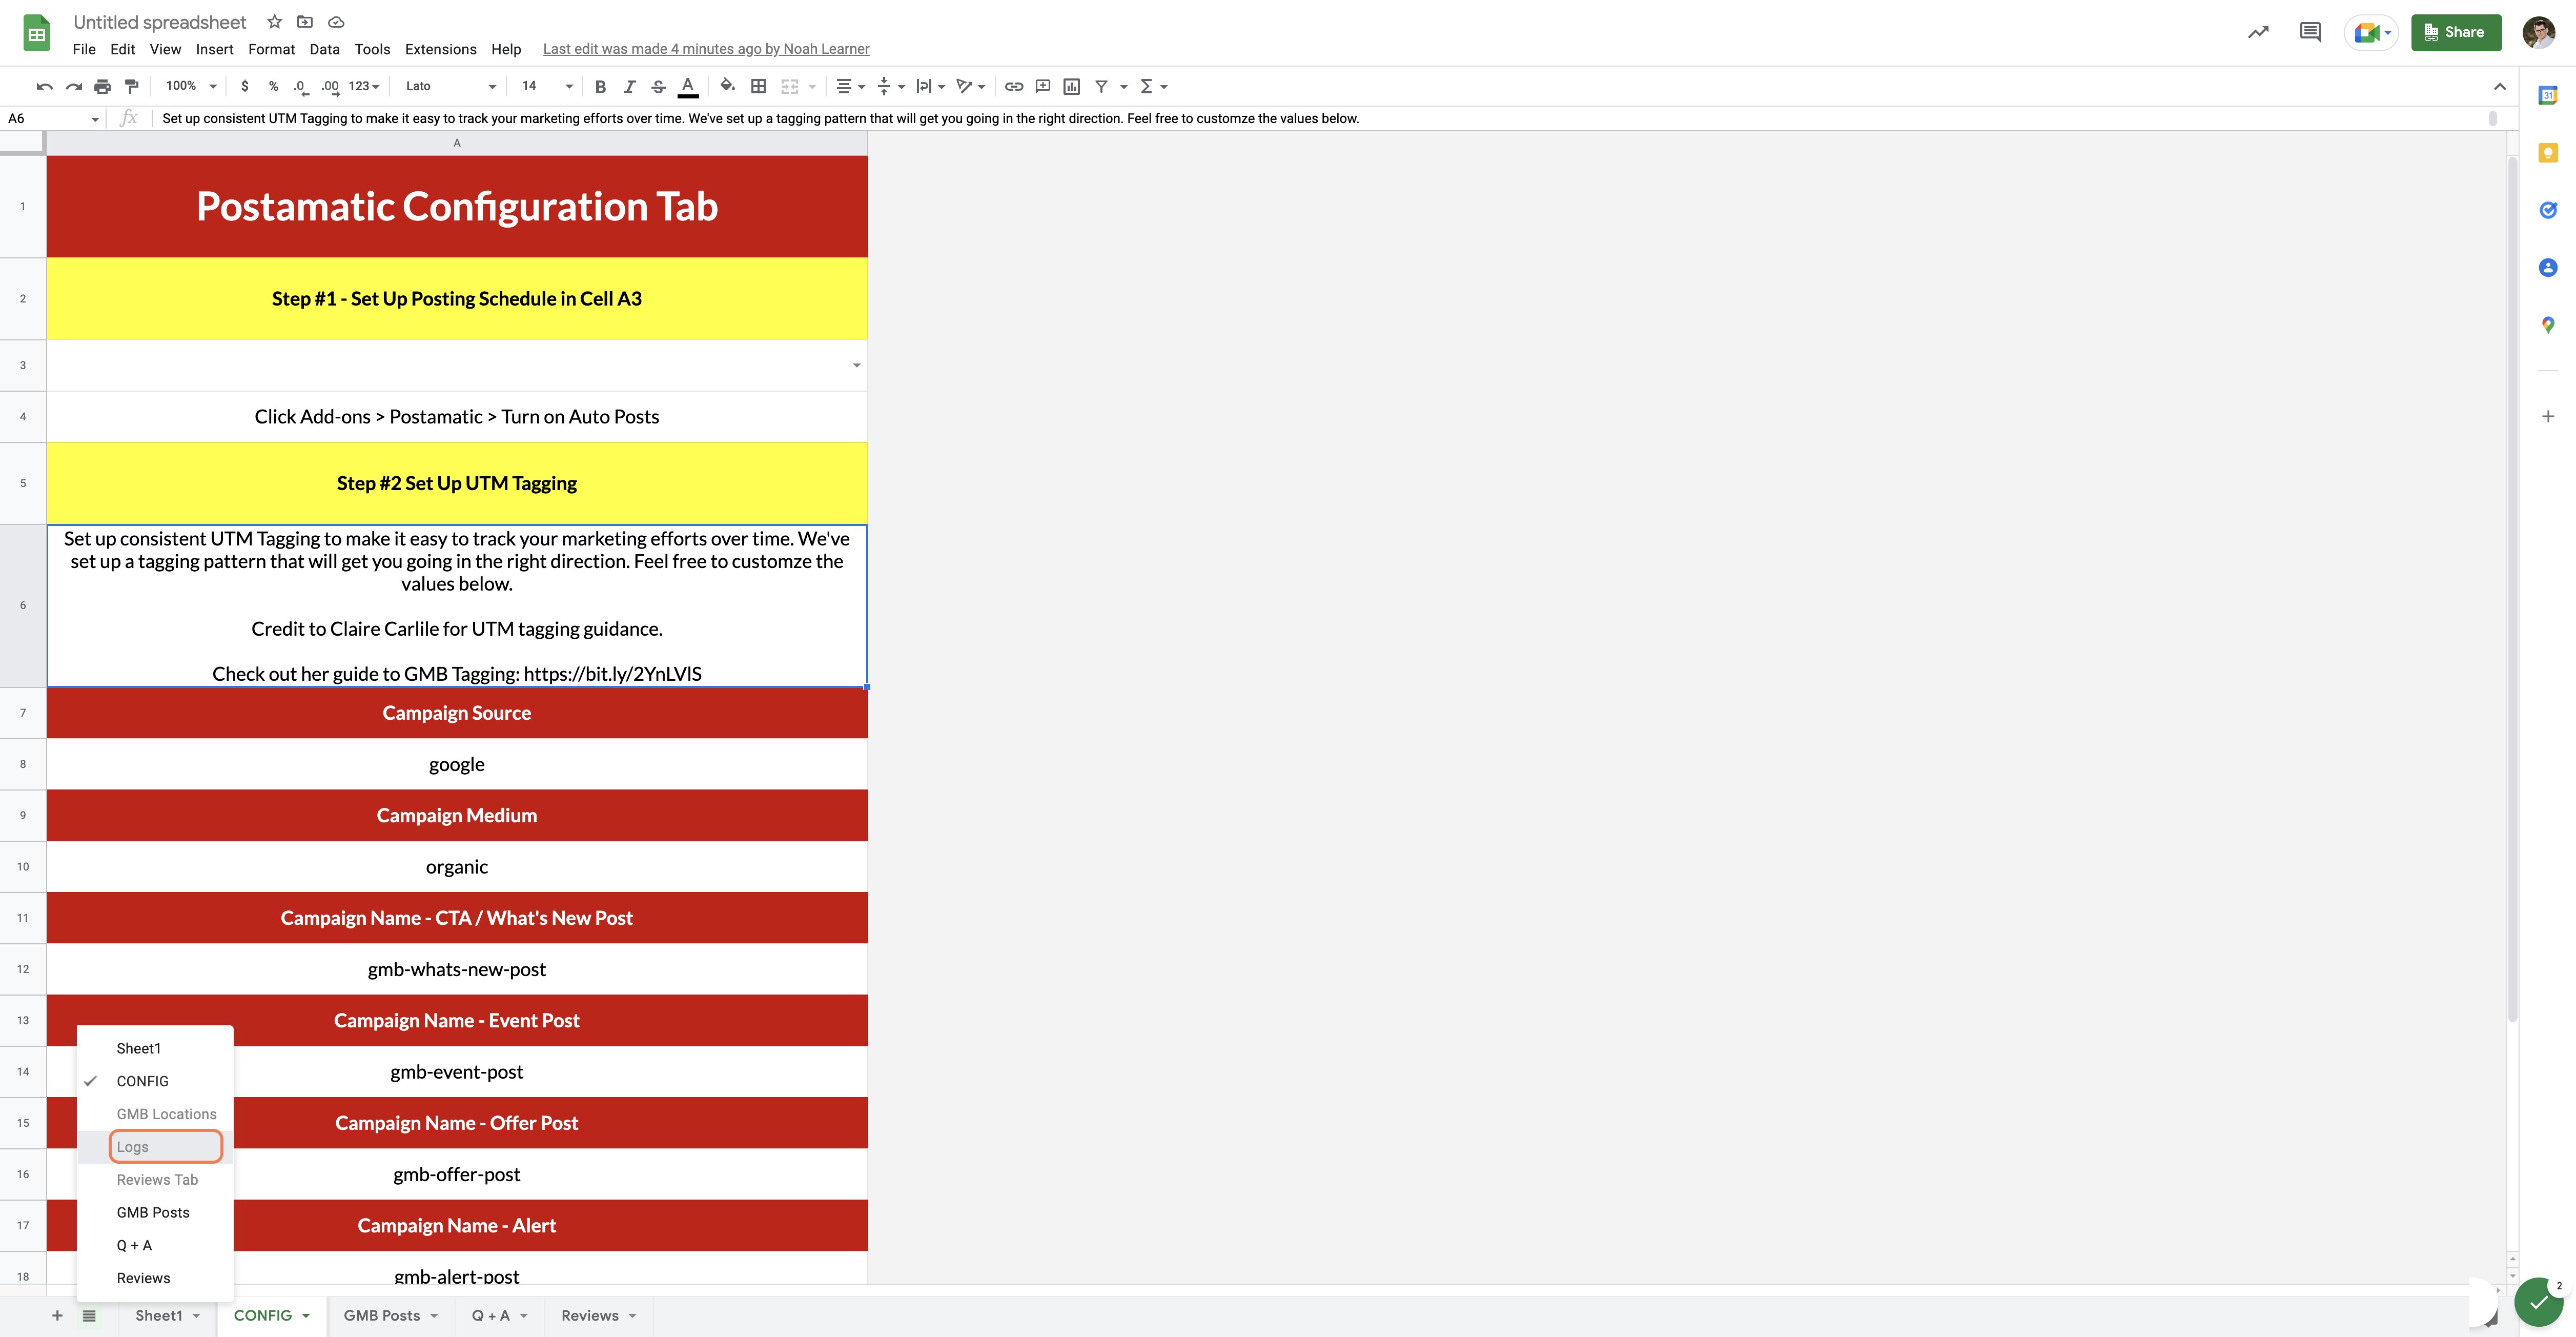2576x1337 pixels.
Task: Open the Vertical align dropdown
Action: 890,86
